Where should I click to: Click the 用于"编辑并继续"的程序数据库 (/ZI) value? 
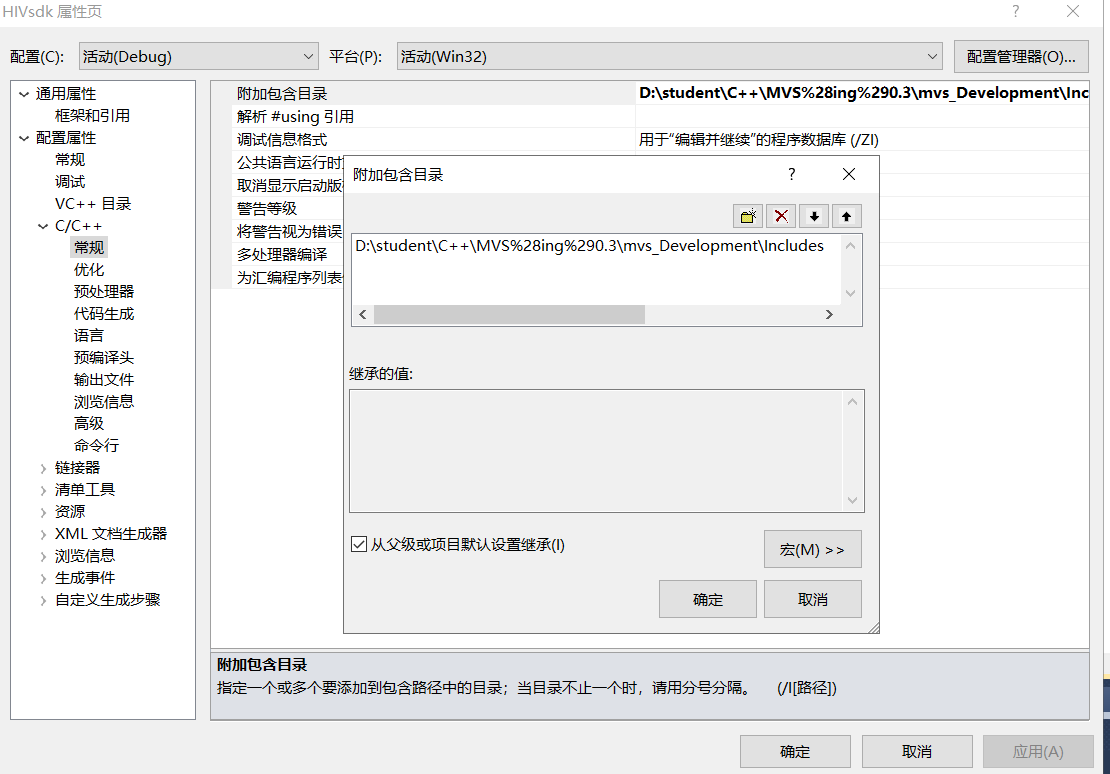(x=758, y=140)
